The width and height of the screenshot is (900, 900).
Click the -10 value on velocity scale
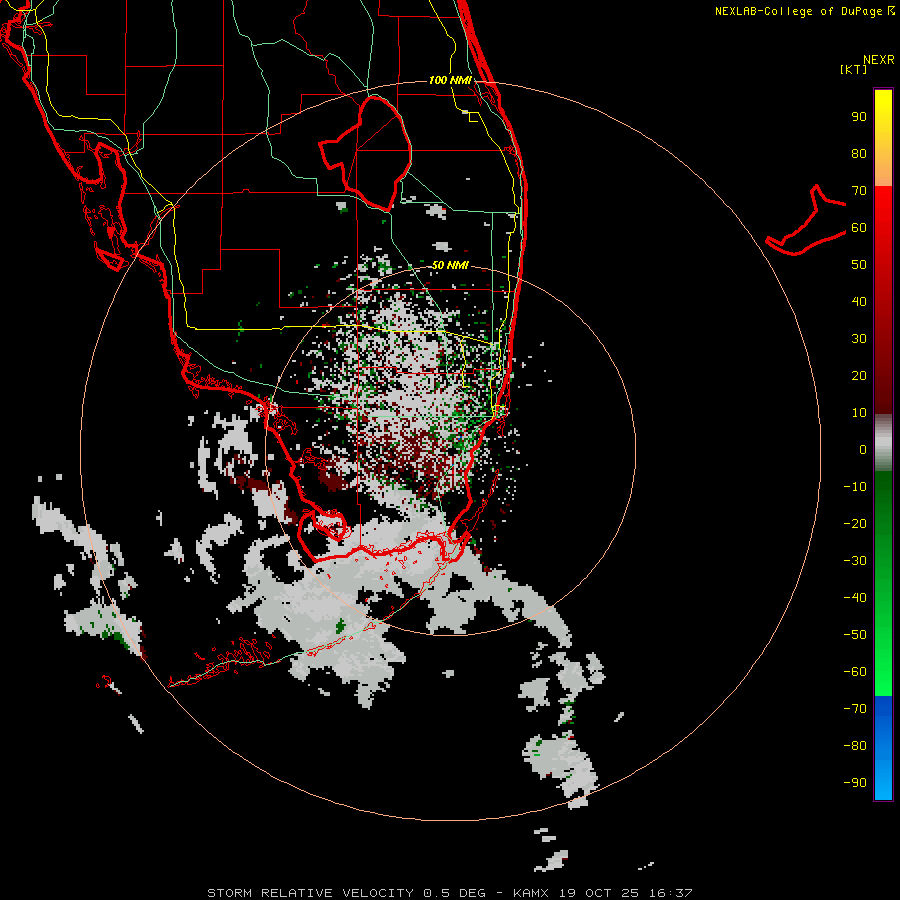tap(855, 487)
